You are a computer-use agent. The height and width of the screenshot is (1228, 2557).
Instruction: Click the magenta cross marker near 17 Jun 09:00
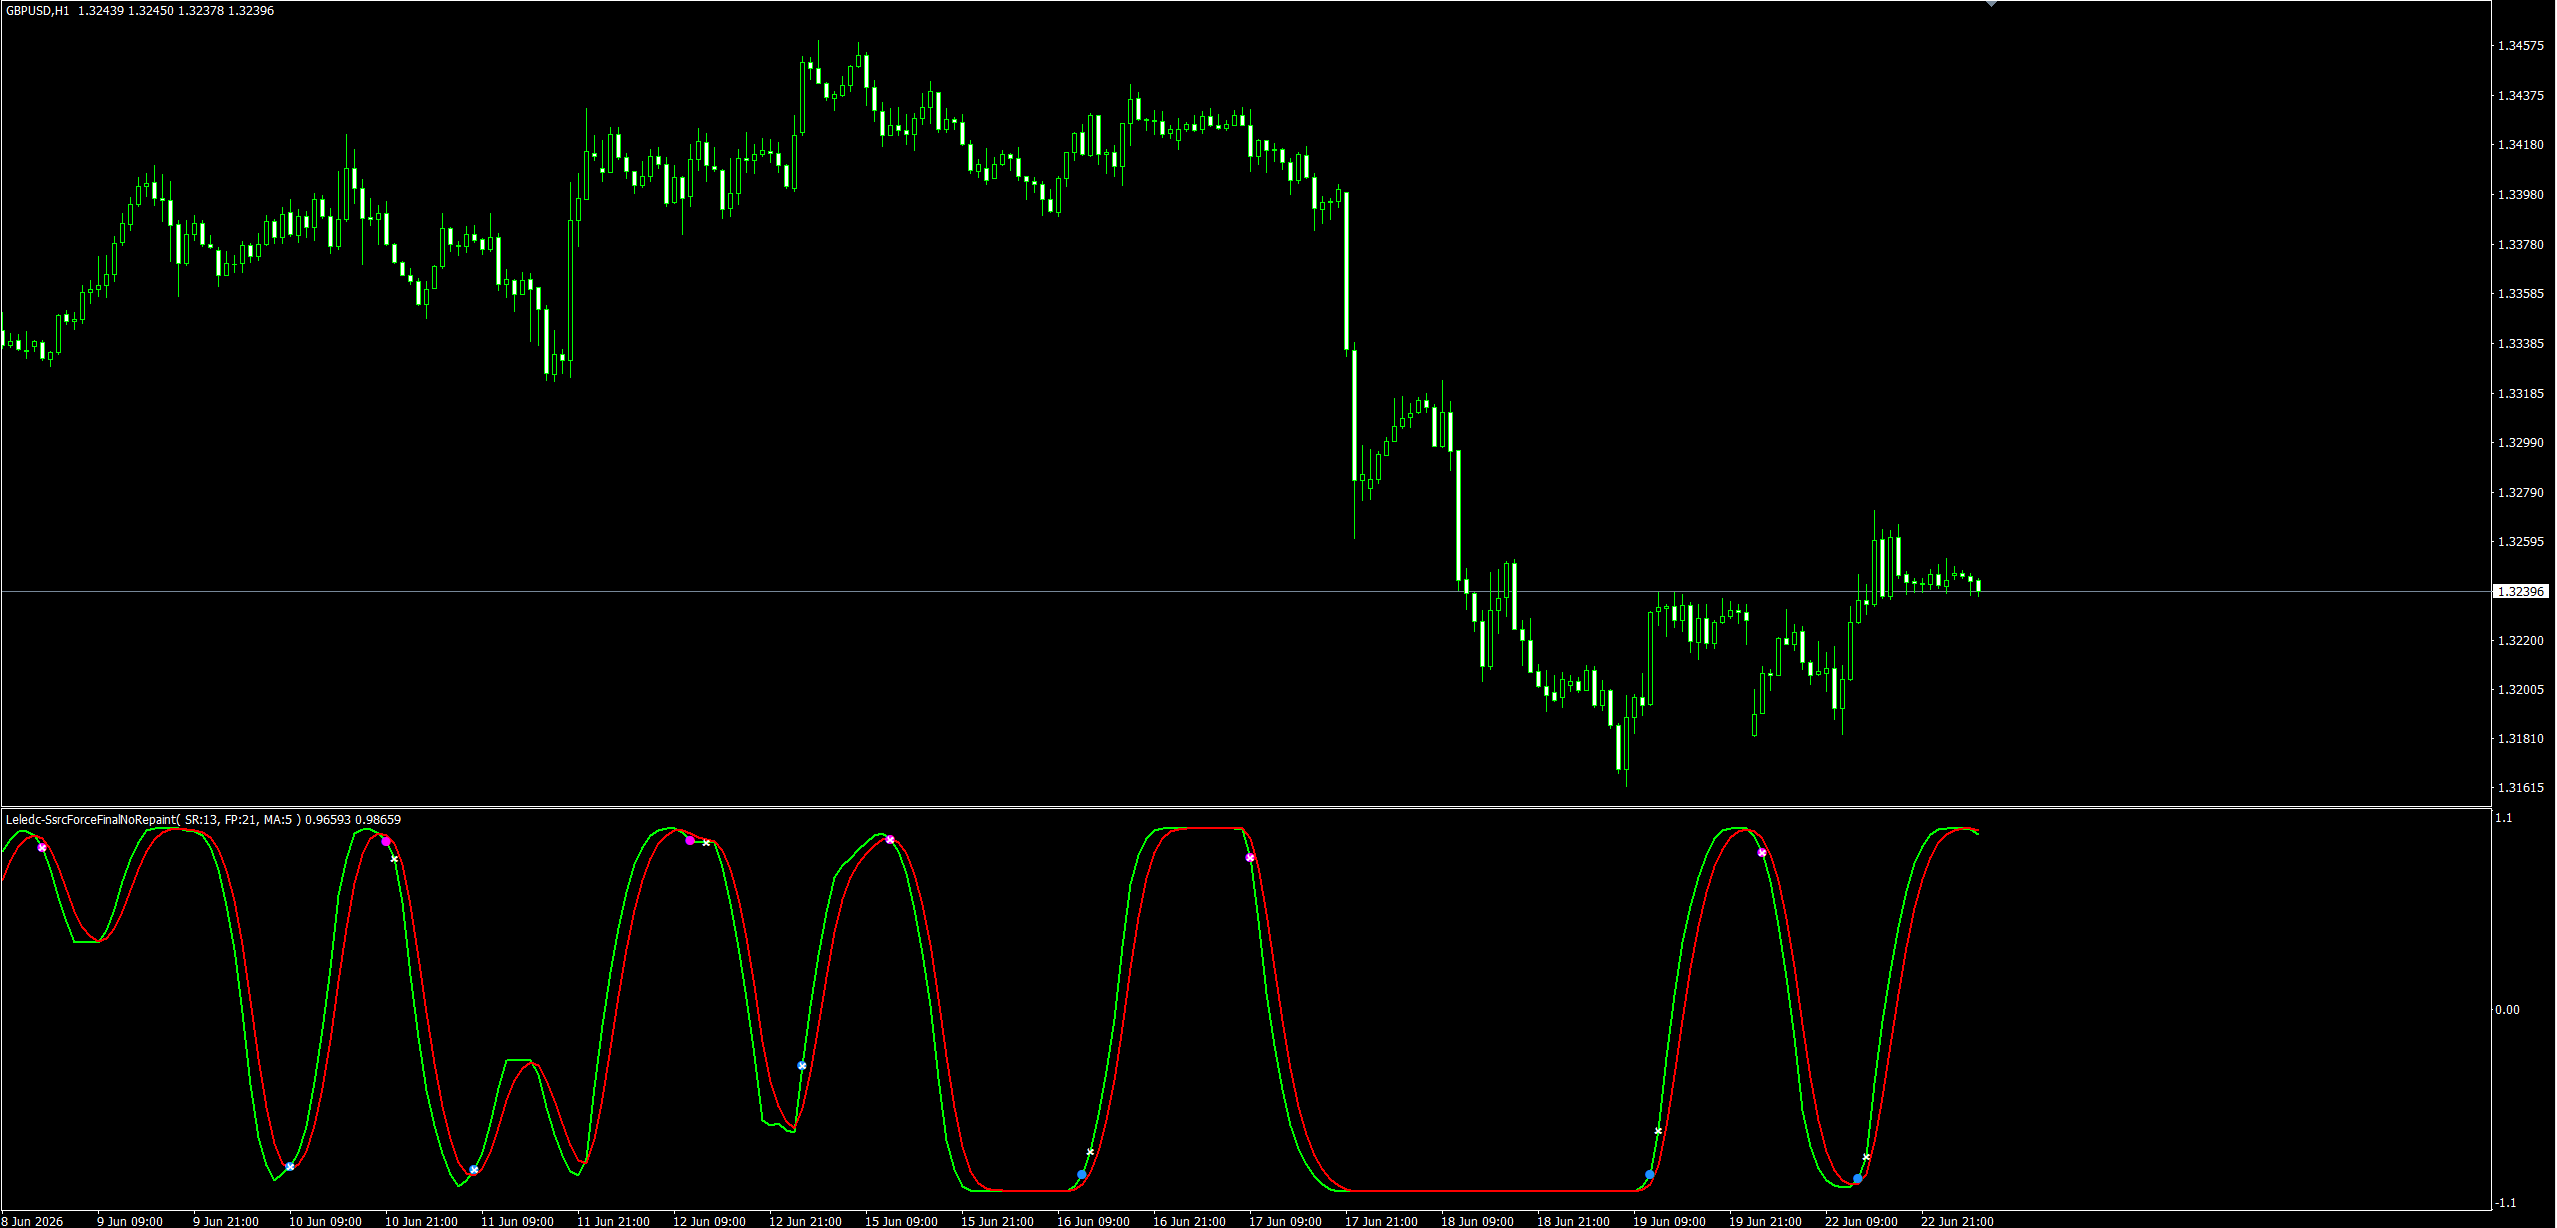(1250, 858)
